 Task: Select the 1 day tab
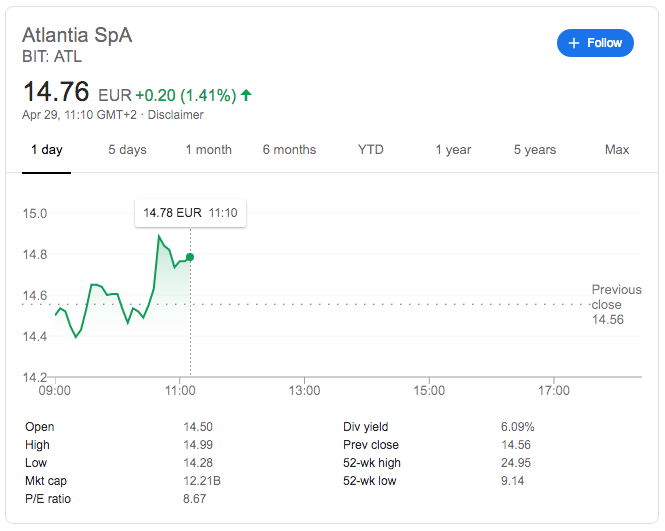pyautogui.click(x=47, y=150)
